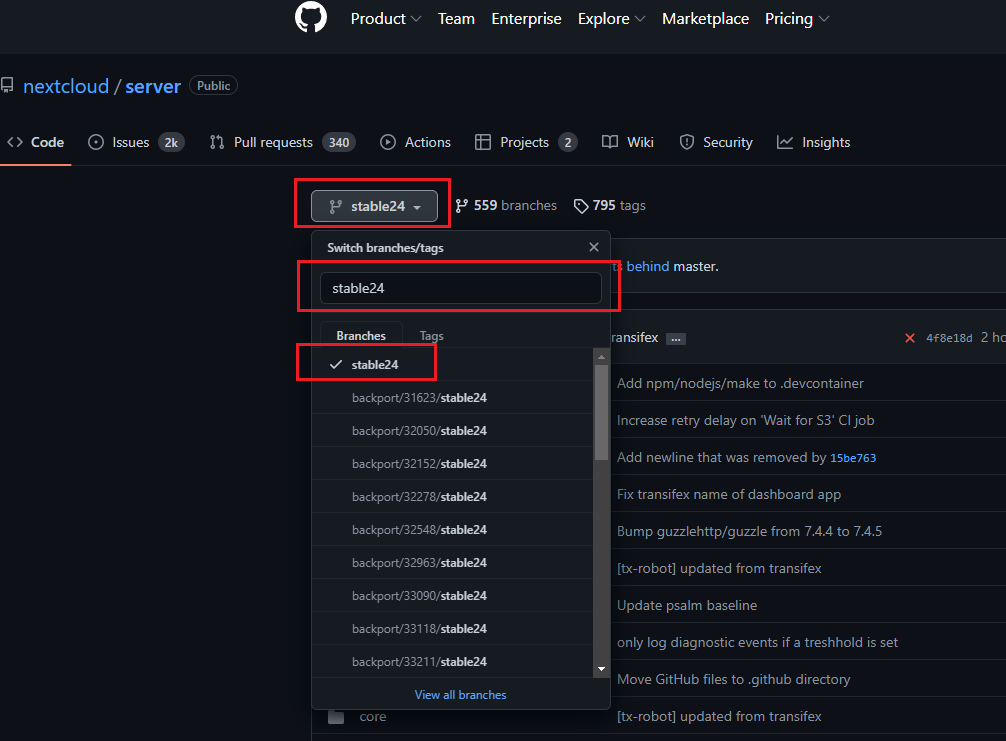The width and height of the screenshot is (1006, 741).
Task: Open the core folder
Action: coord(373,717)
